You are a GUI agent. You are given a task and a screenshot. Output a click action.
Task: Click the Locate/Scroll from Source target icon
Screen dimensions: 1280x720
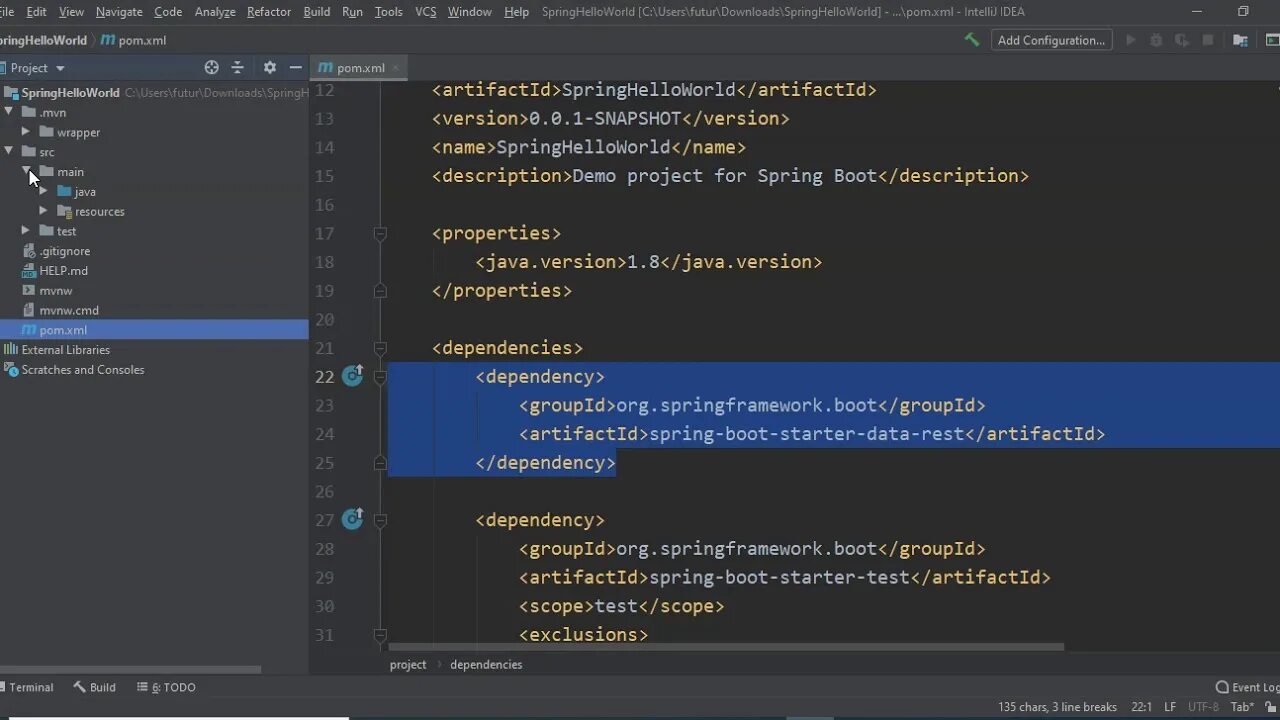[x=211, y=67]
